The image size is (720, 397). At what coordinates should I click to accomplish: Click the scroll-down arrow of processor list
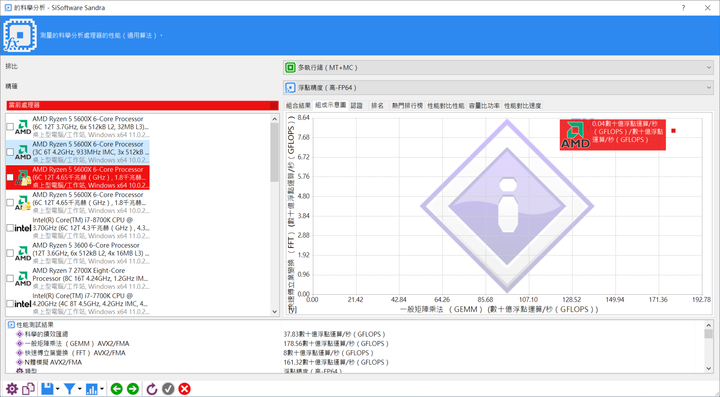tap(275, 311)
